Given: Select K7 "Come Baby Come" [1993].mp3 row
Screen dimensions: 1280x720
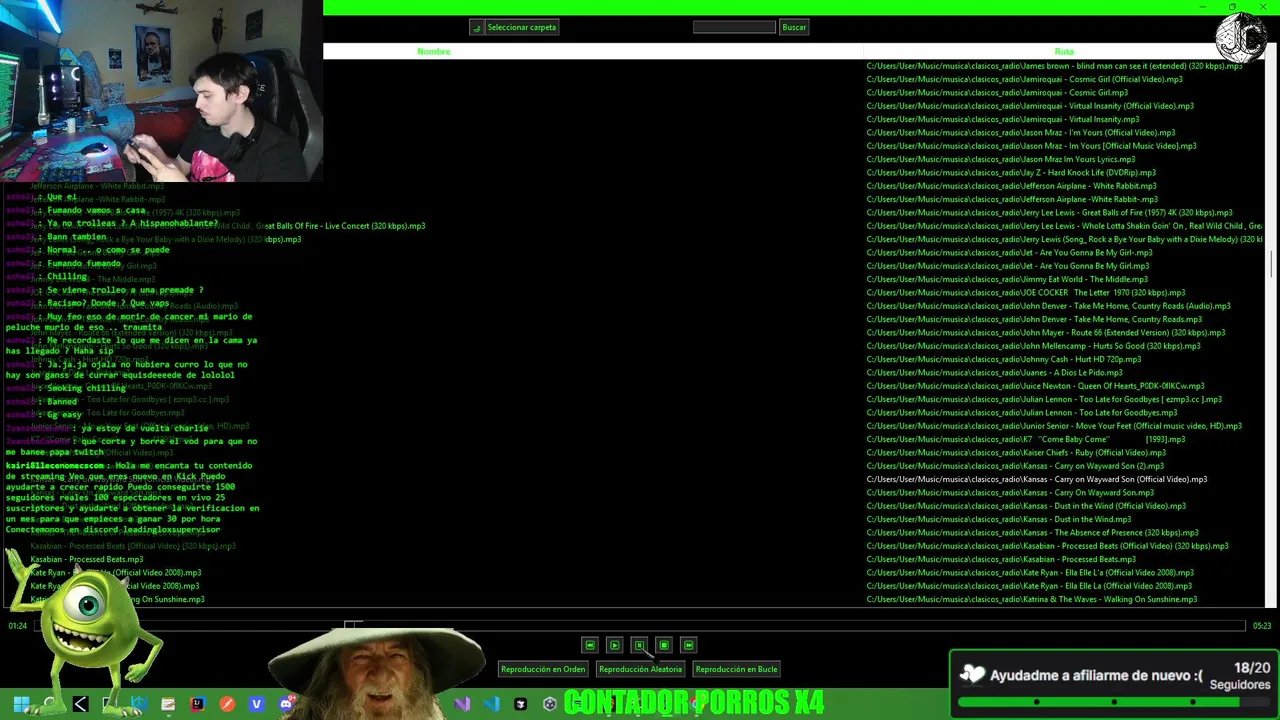Looking at the screenshot, I should tap(1025, 439).
